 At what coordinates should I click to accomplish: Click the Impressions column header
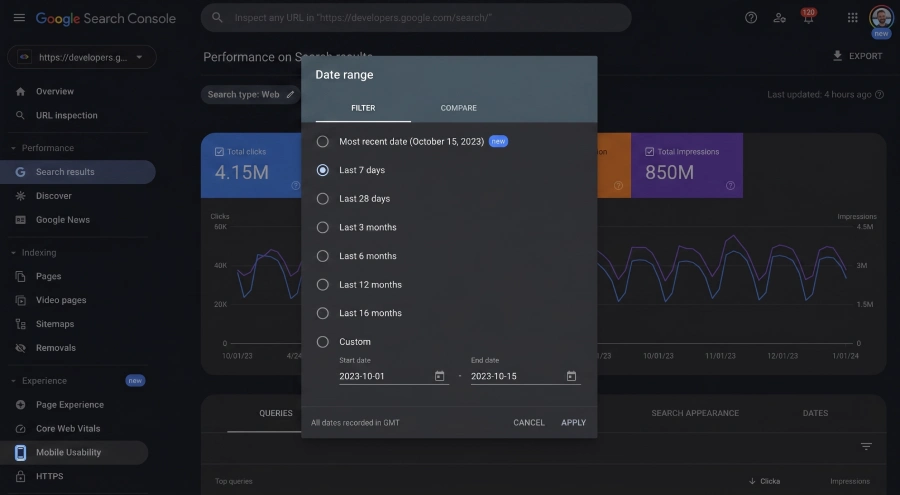(849, 481)
